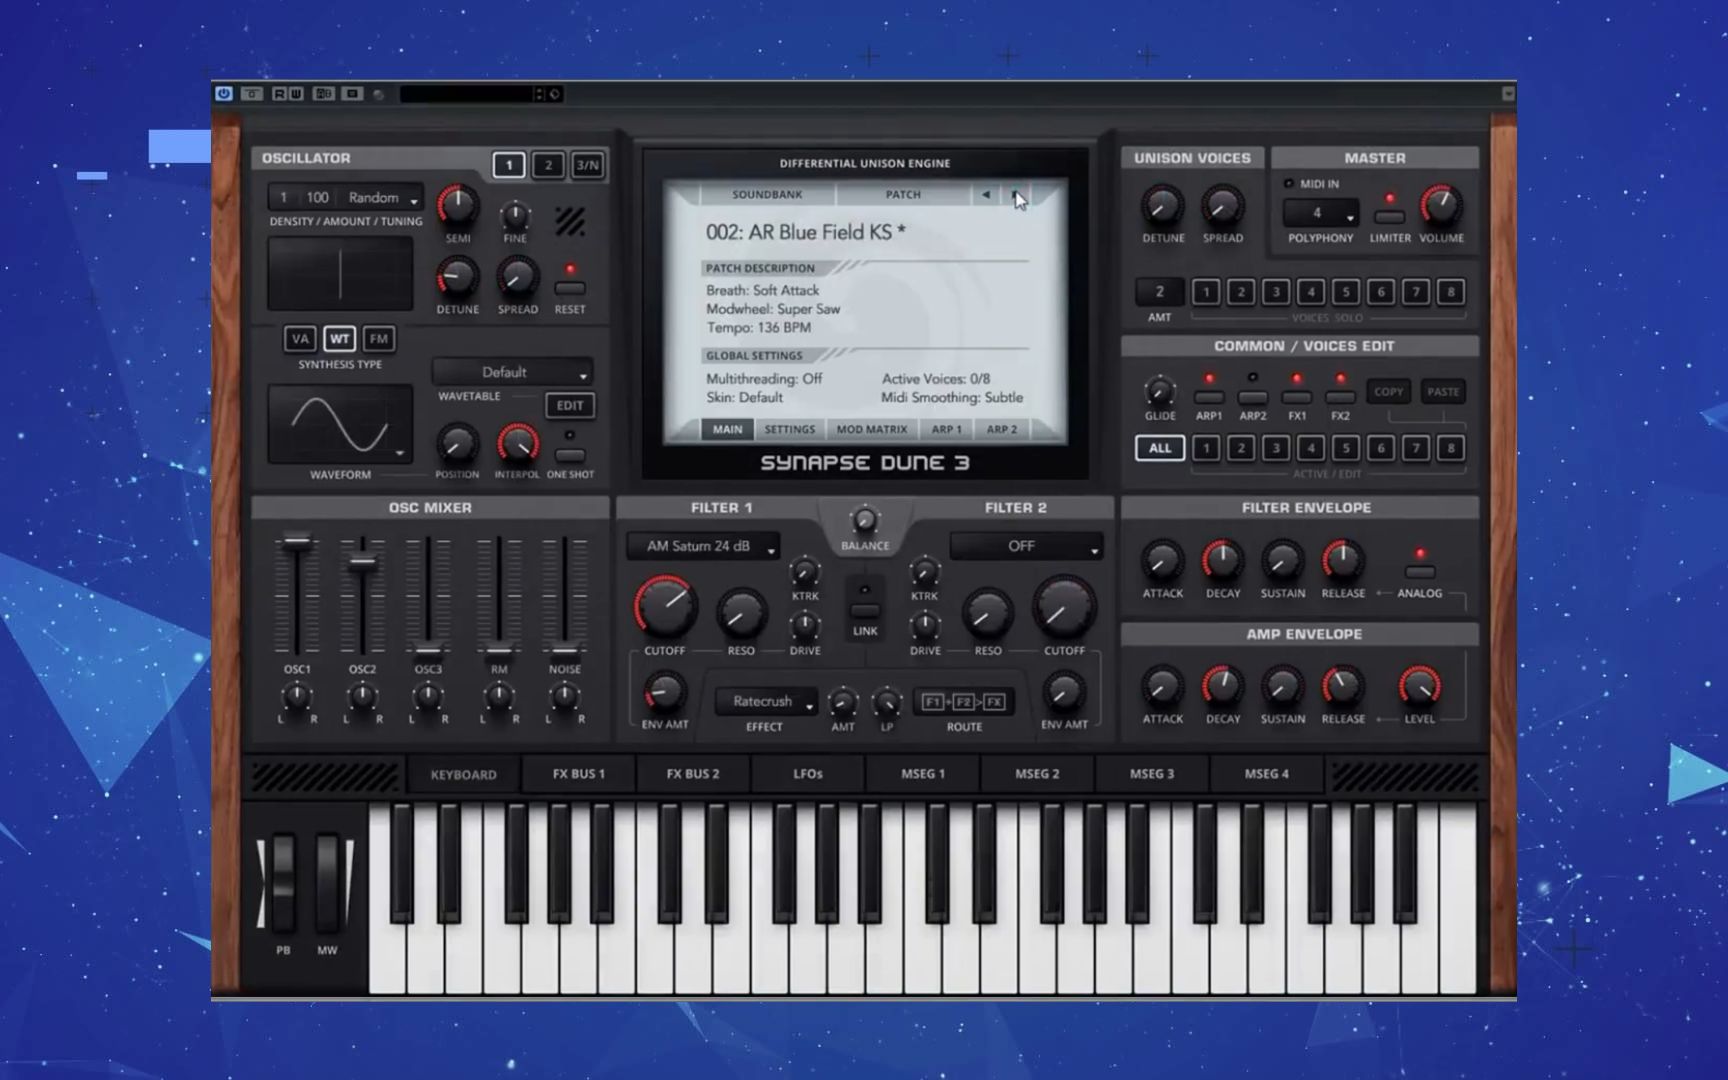Open the waveform display dropdown arrow
1728x1080 pixels.
coord(400,453)
